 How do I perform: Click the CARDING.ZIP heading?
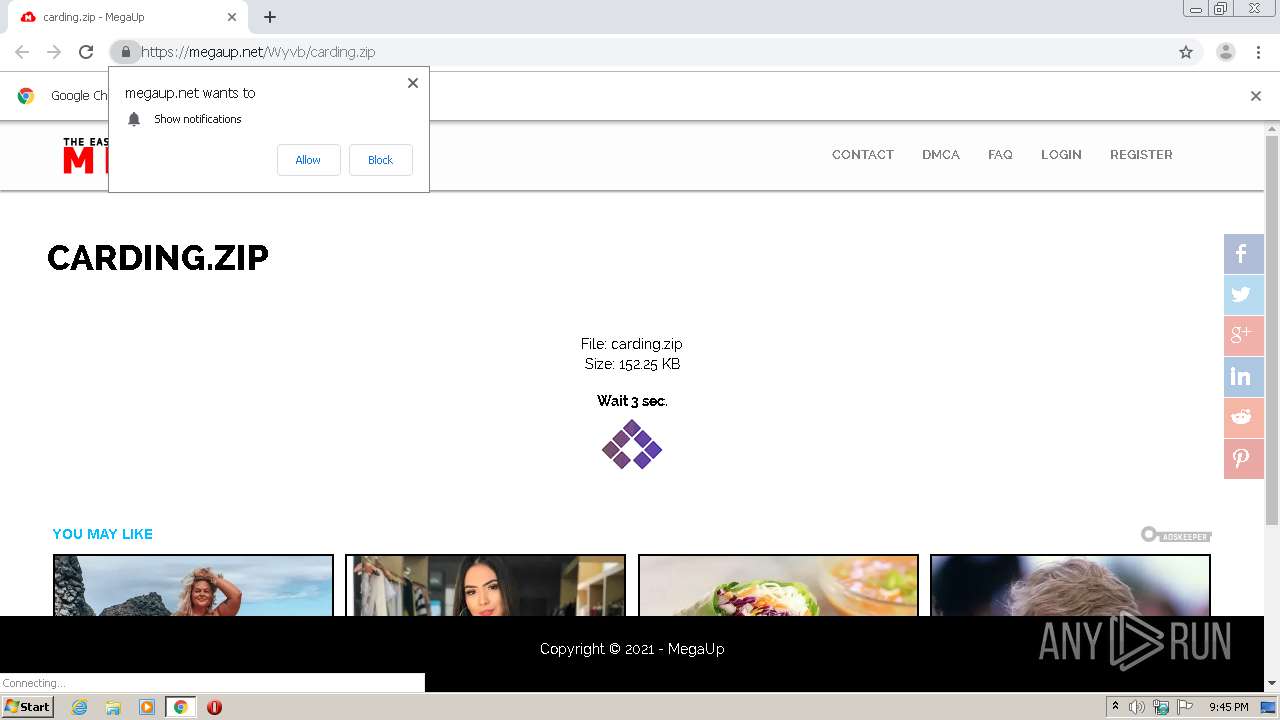pos(158,258)
